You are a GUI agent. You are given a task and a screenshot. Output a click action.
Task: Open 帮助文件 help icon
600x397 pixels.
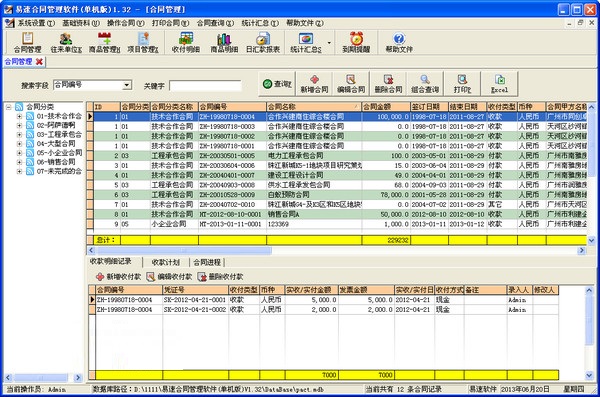pyautogui.click(x=399, y=42)
